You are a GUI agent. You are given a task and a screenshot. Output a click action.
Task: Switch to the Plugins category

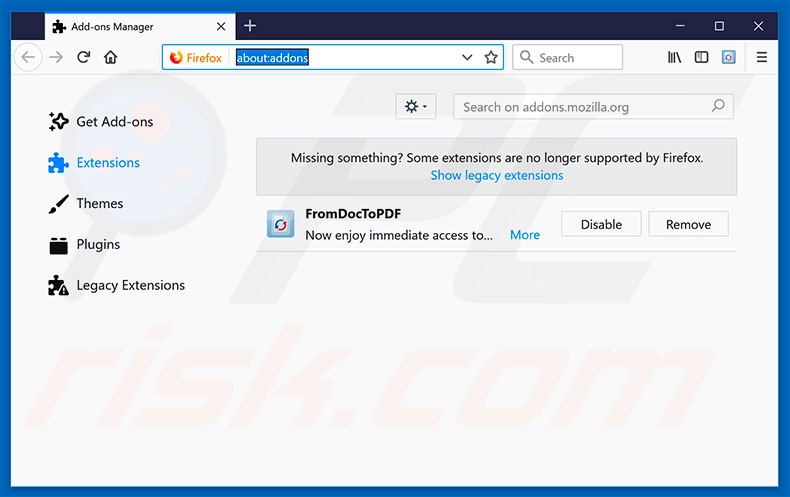point(97,244)
